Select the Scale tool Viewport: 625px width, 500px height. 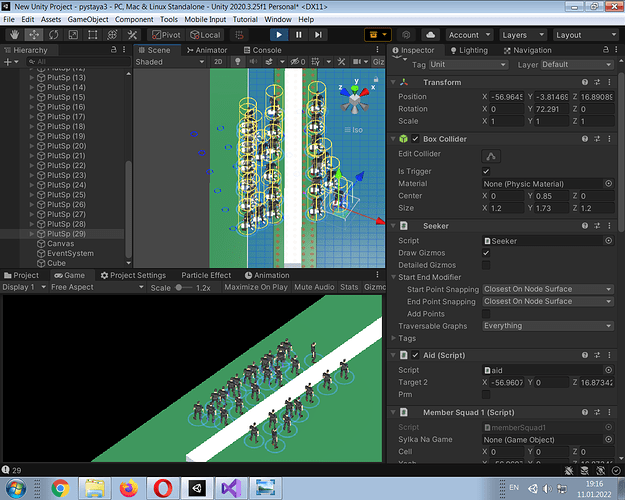coord(73,35)
